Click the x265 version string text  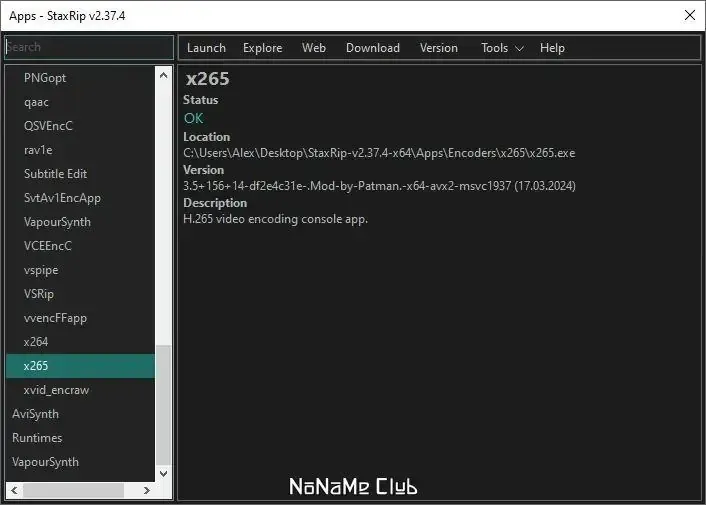[x=379, y=186]
